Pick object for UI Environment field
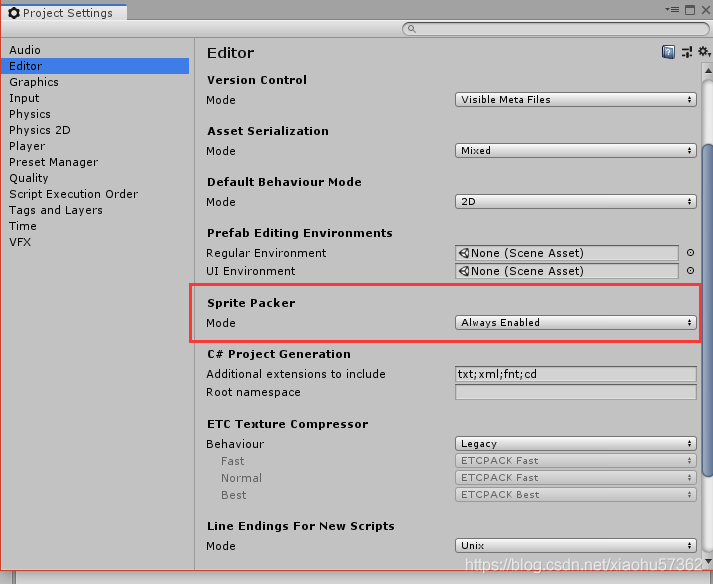 click(690, 271)
